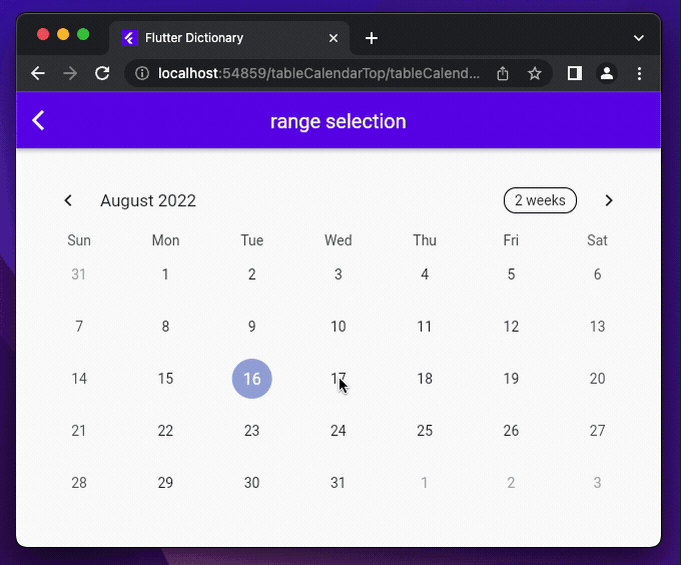The image size is (681, 565).
Task: Choose the greyed September 3 cell
Action: [597, 483]
